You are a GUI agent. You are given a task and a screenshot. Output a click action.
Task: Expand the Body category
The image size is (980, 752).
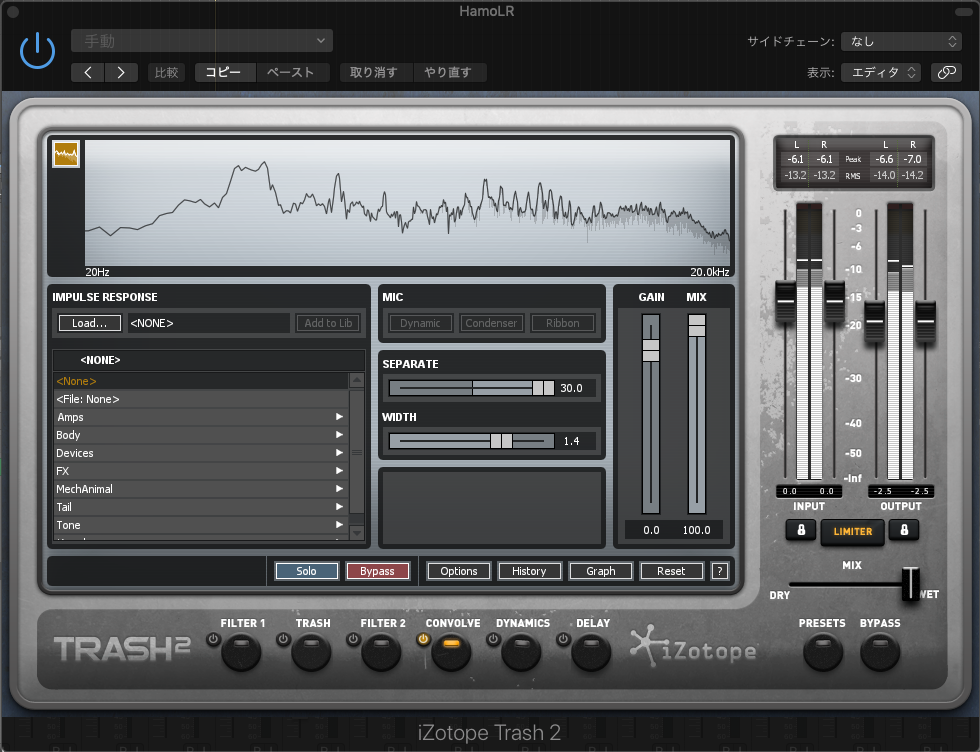coord(201,435)
